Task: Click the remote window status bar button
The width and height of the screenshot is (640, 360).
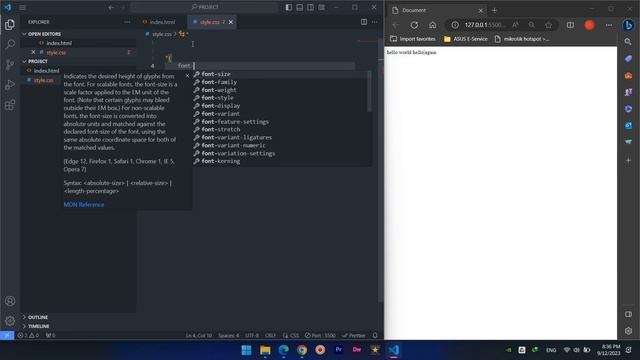Action: 7,335
